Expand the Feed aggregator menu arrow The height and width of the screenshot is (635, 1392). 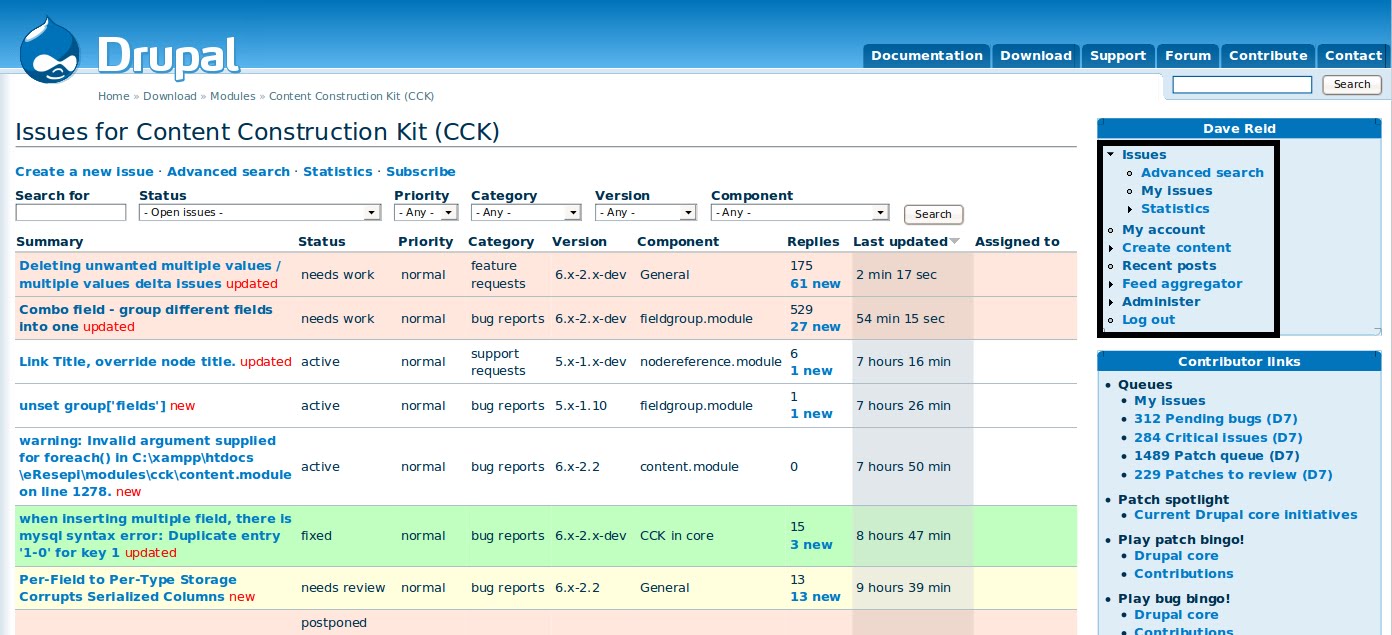(1111, 284)
